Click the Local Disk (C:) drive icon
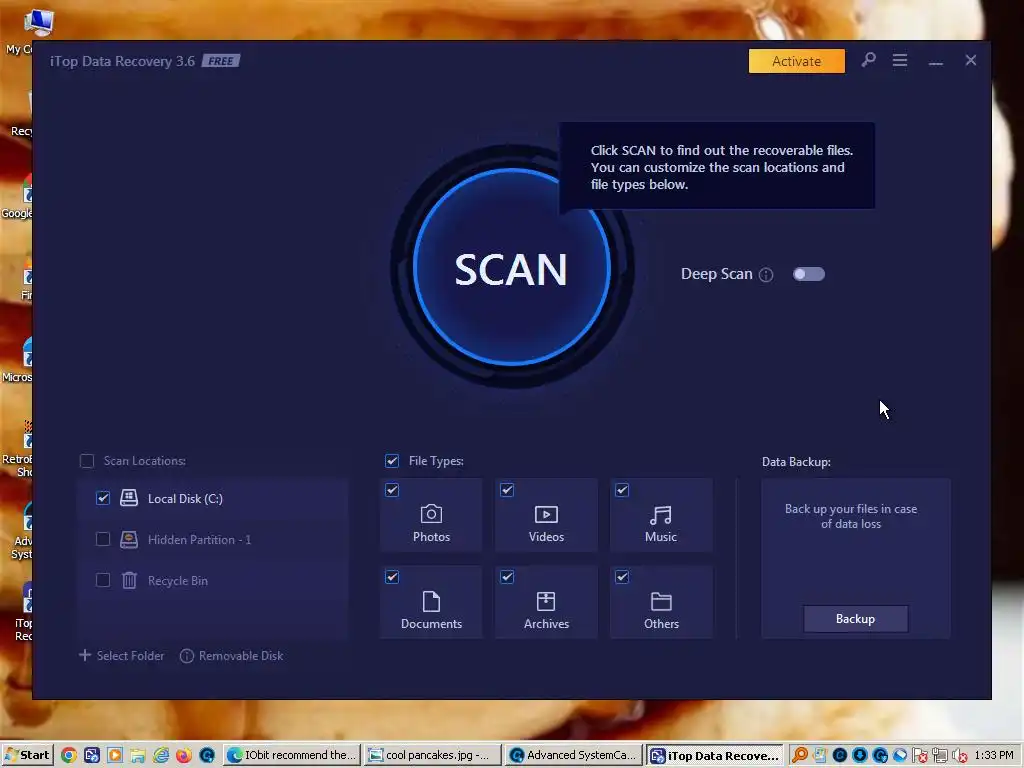The width and height of the screenshot is (1024, 768). pyautogui.click(x=129, y=498)
